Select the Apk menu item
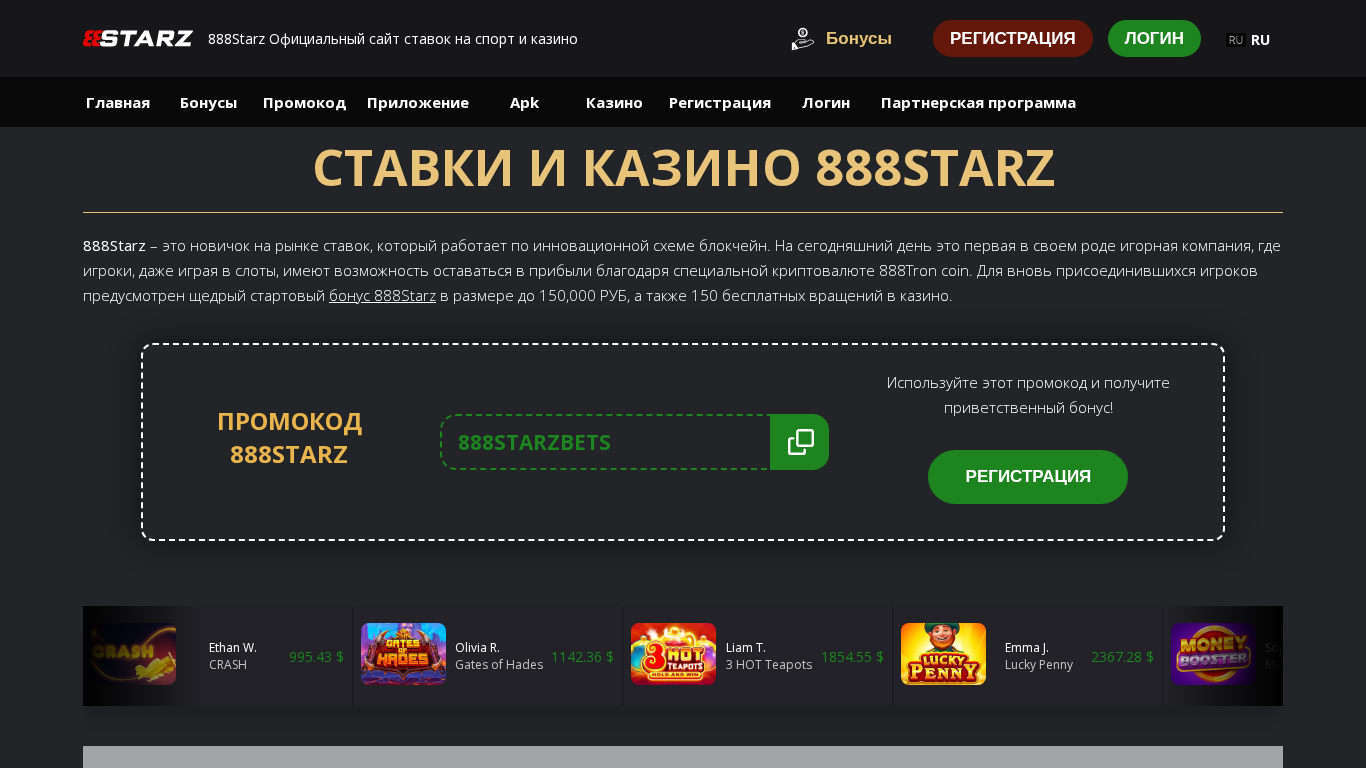This screenshot has height=768, width=1366. 524,102
